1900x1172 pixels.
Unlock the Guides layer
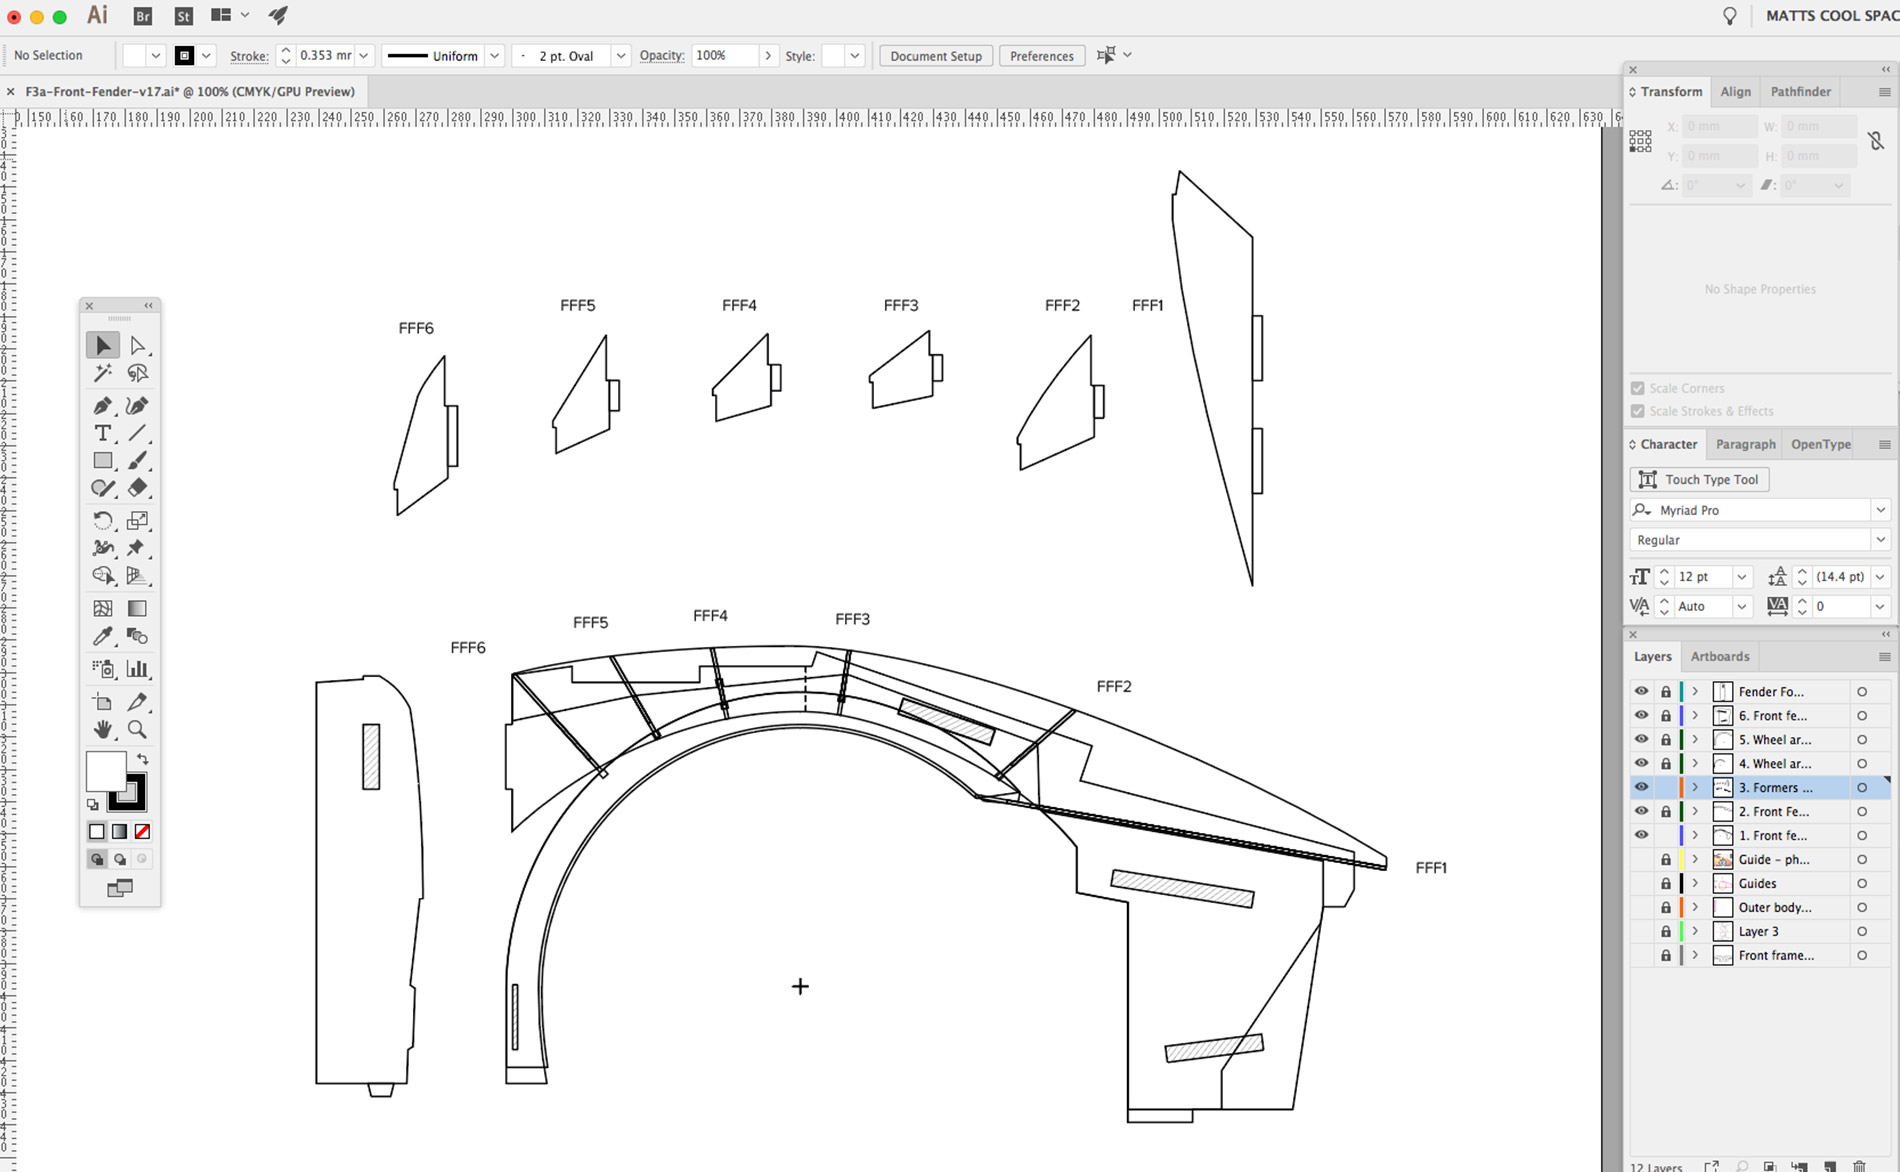click(x=1665, y=883)
